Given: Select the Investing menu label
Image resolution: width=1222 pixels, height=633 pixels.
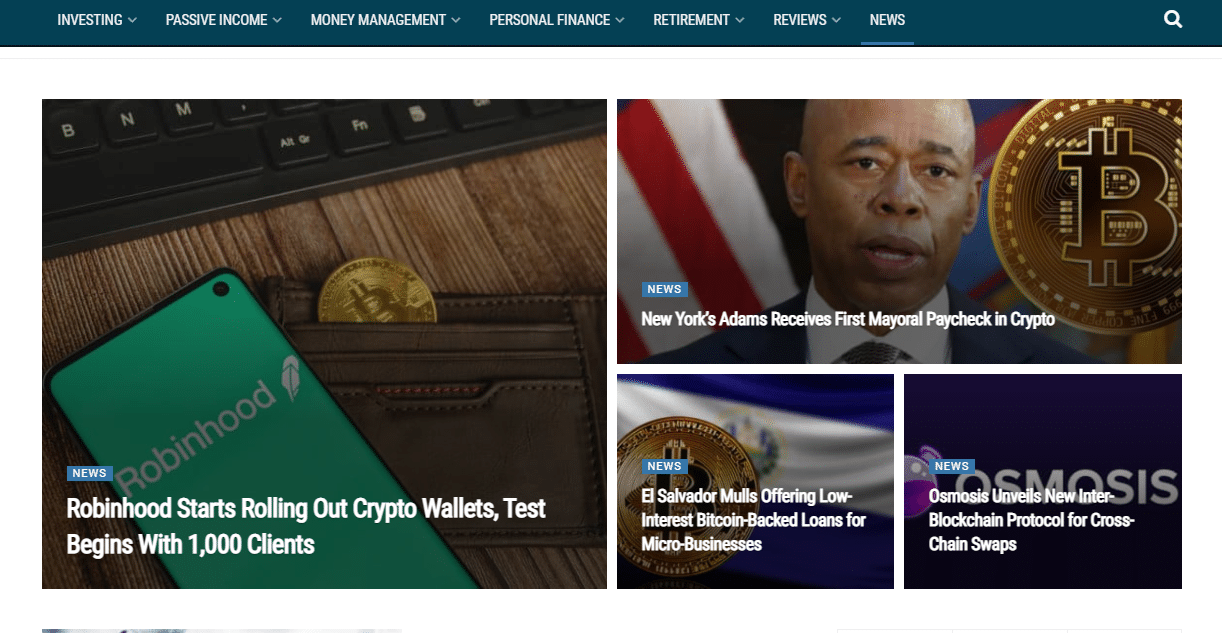Looking at the screenshot, I should tap(90, 20).
